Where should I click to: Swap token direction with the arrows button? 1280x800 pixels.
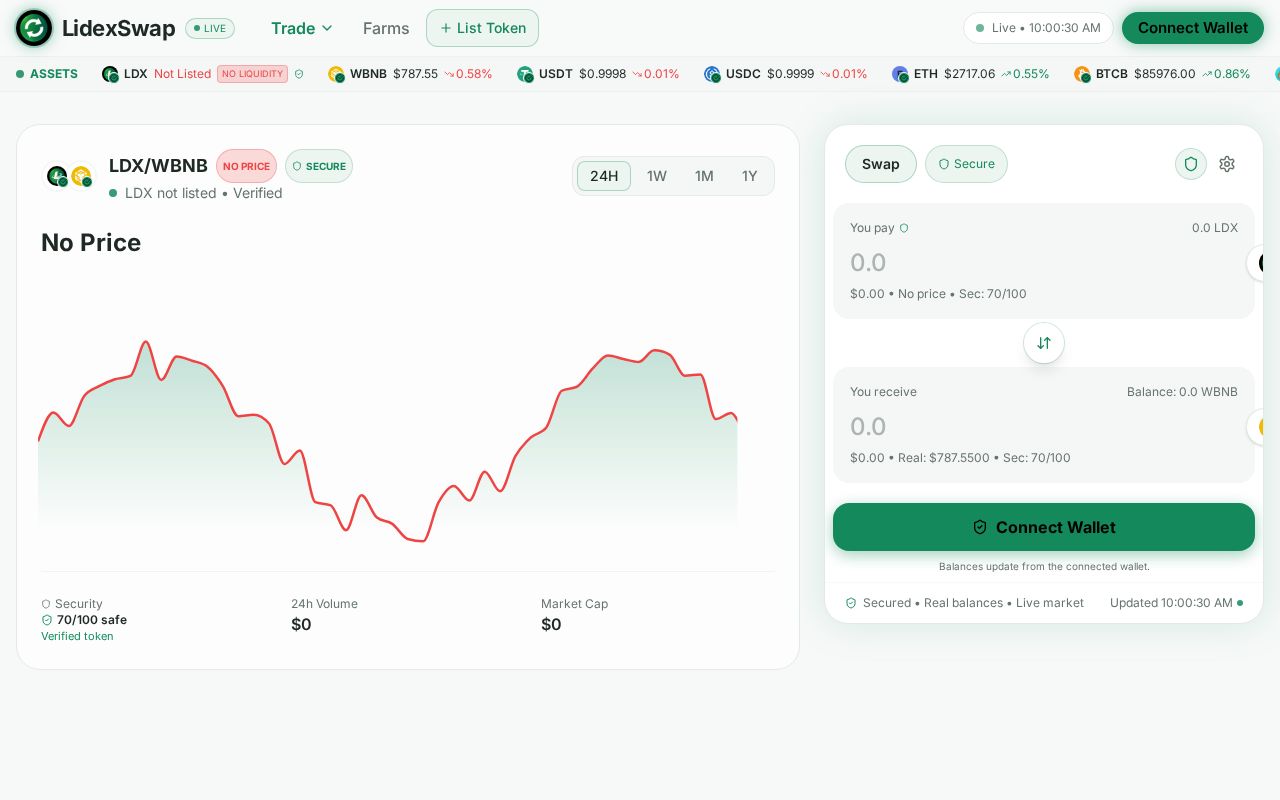[x=1044, y=343]
